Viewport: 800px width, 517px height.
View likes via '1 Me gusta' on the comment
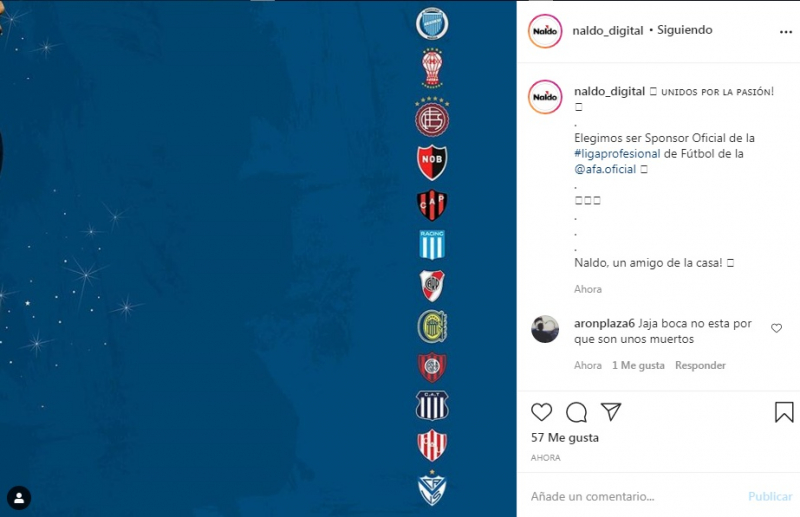(638, 365)
